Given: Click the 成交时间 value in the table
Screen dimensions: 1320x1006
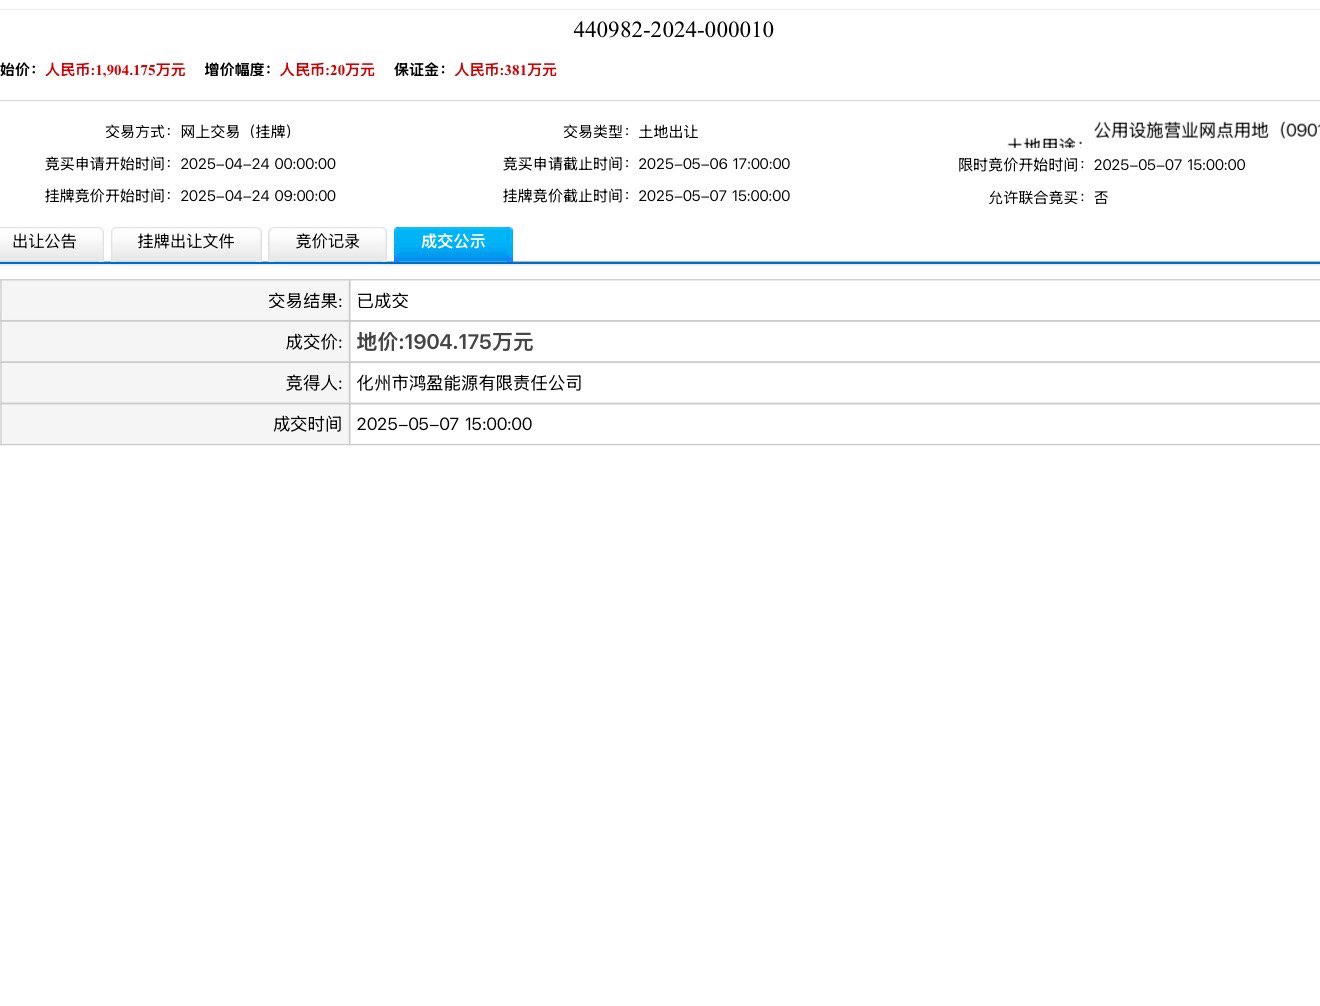Looking at the screenshot, I should 444,424.
